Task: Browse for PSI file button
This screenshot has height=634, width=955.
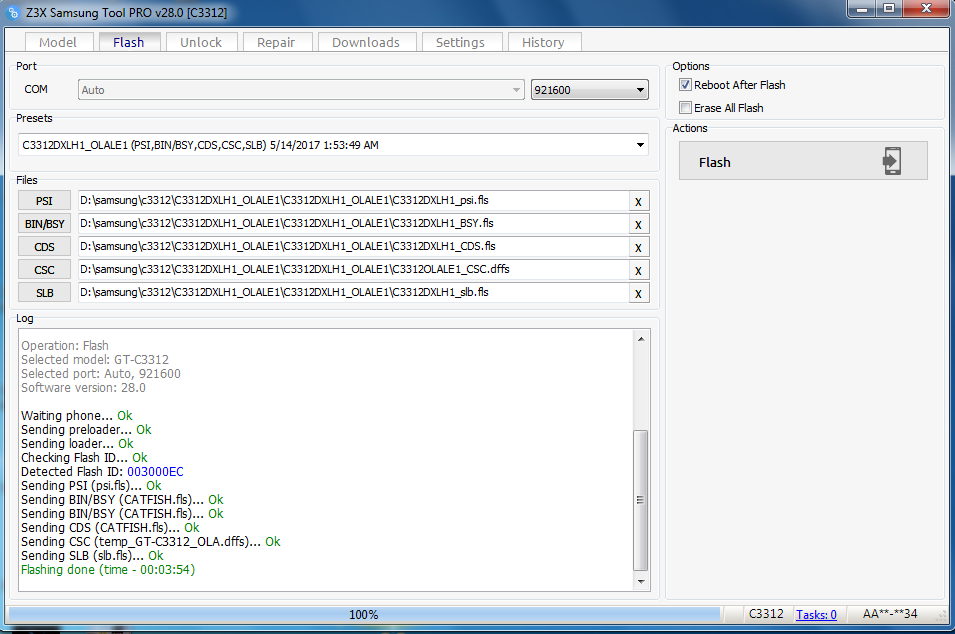Action: [x=44, y=201]
